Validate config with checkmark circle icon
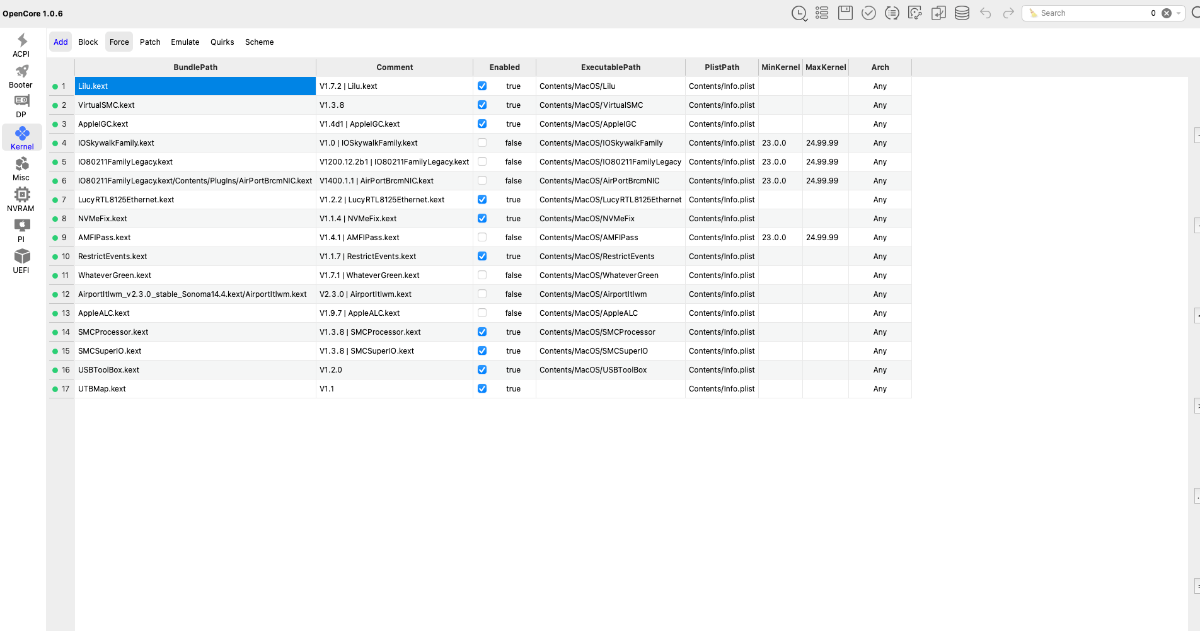 click(x=868, y=13)
